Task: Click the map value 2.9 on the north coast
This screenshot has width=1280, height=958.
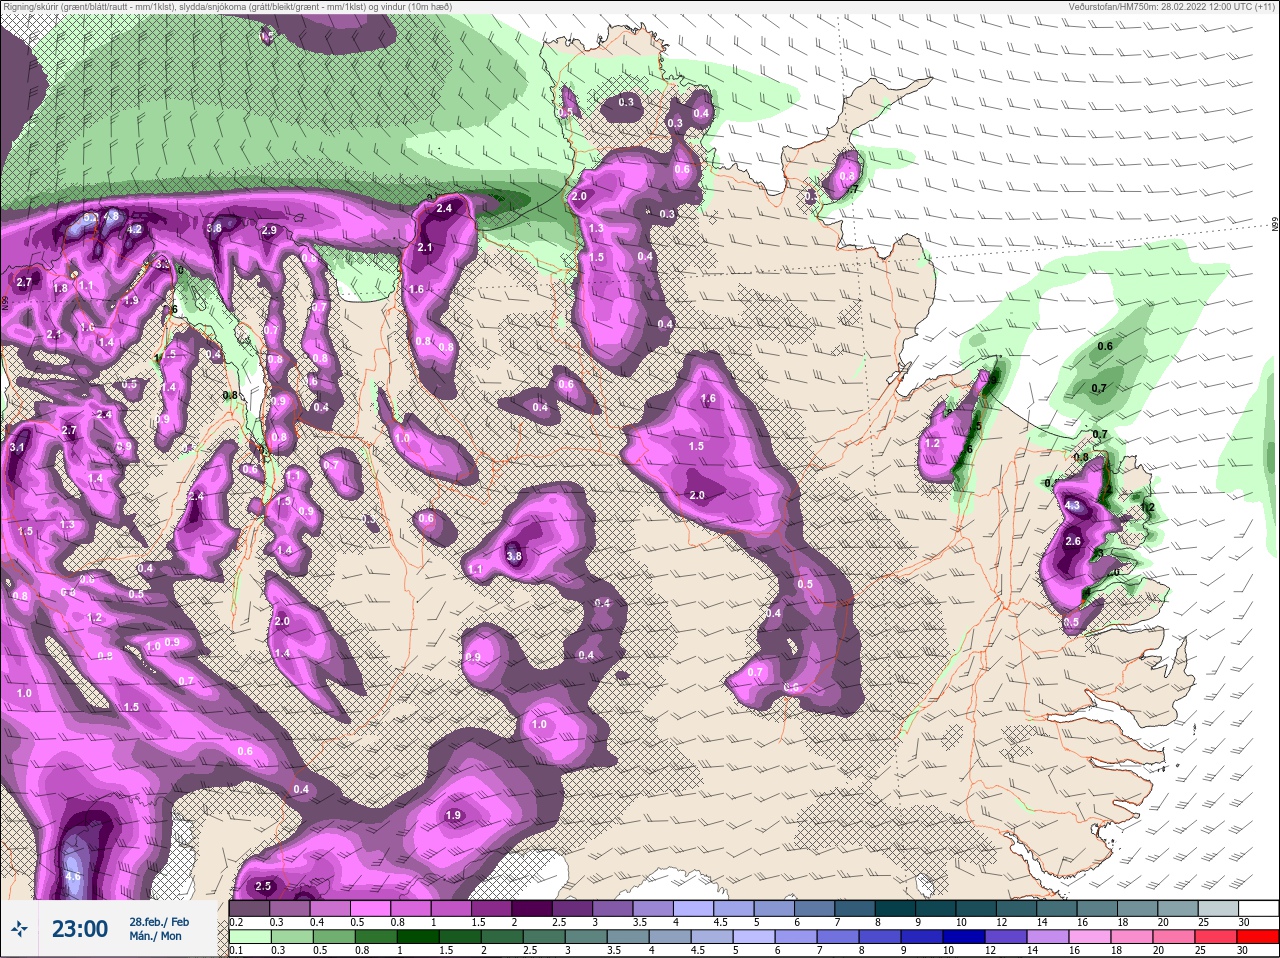Action: pyautogui.click(x=269, y=230)
